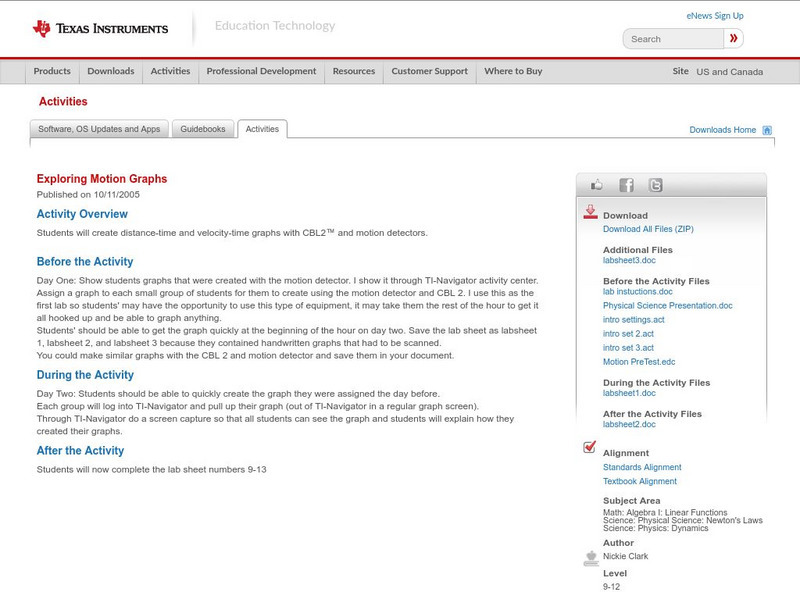Download intro set 3.act file

(x=628, y=348)
